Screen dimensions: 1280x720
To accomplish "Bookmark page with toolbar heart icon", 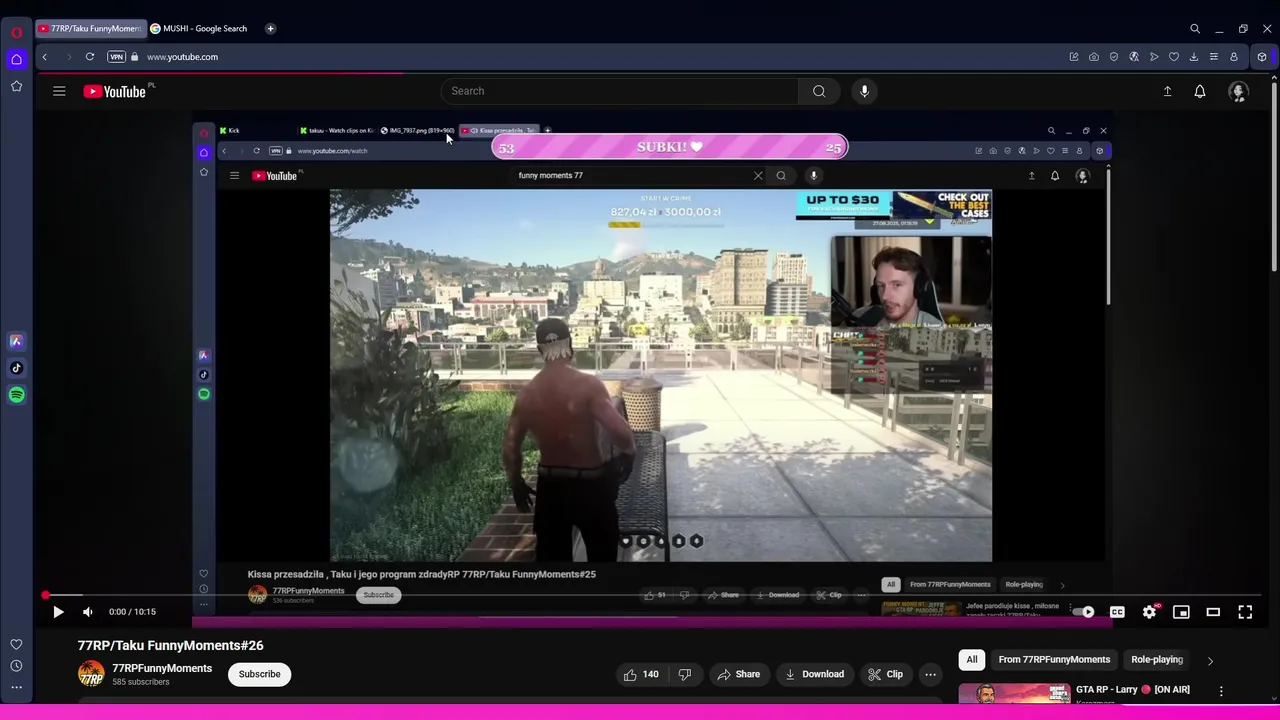I will pyautogui.click(x=1174, y=57).
